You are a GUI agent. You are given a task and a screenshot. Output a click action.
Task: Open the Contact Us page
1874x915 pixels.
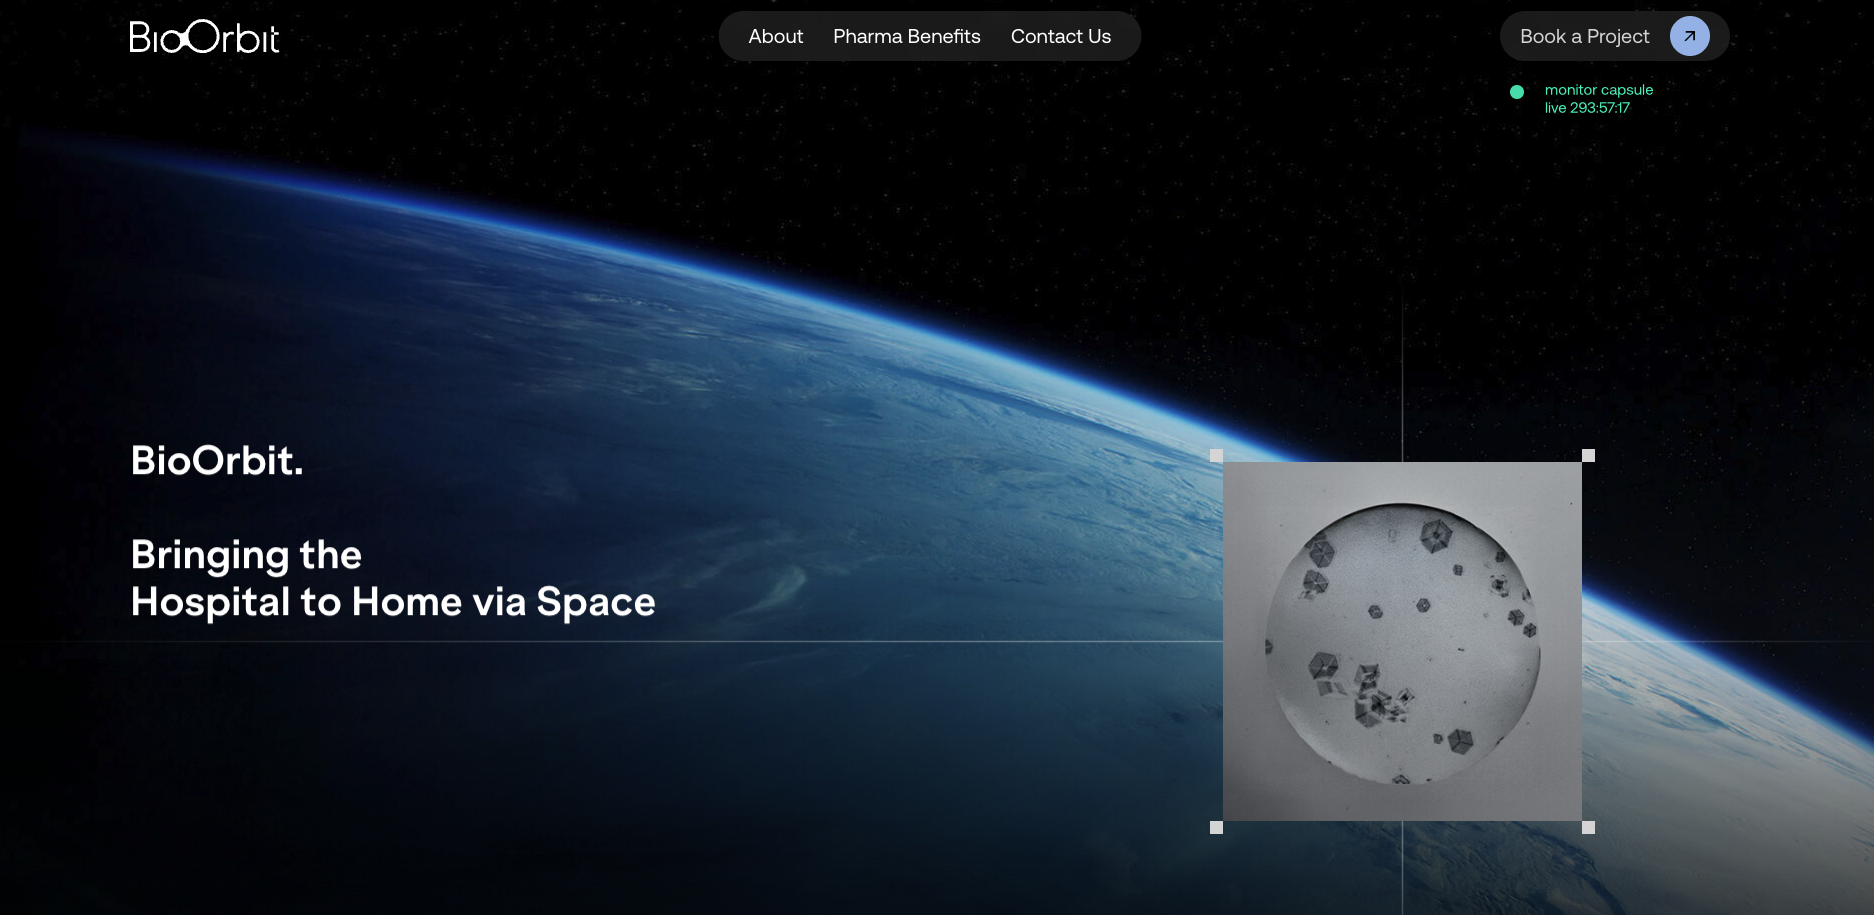[1061, 36]
